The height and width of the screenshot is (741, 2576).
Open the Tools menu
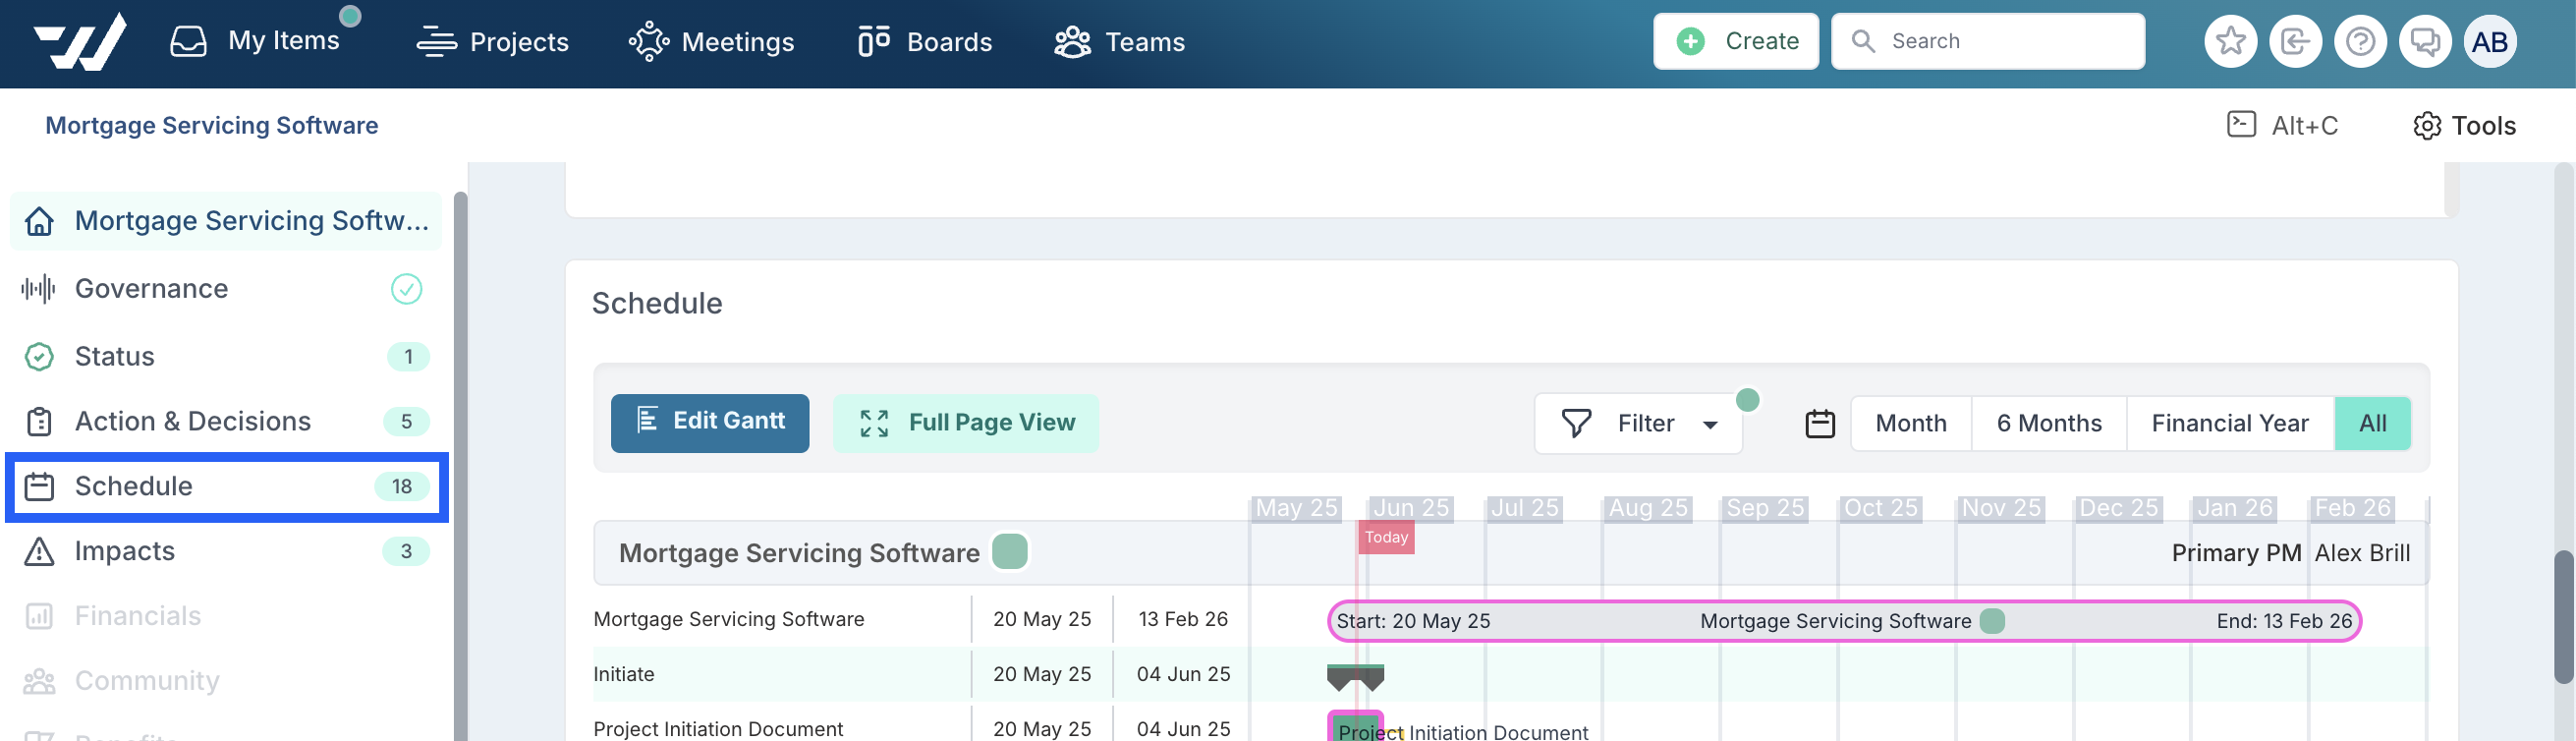[x=2464, y=125]
